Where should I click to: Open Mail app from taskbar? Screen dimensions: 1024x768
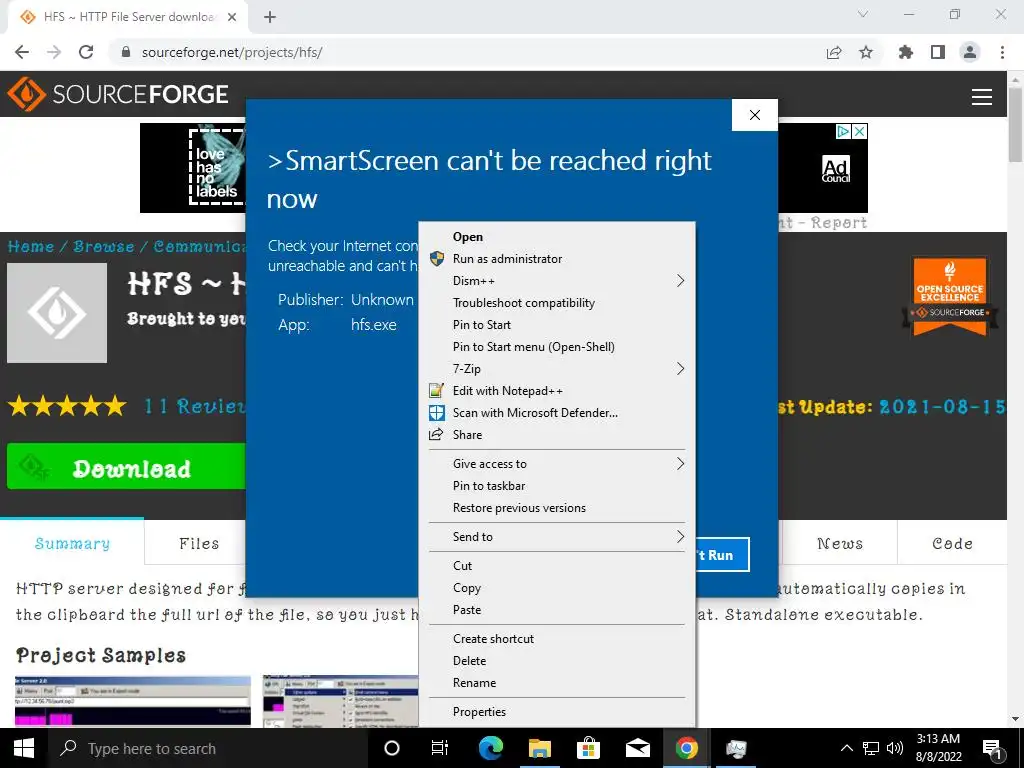point(637,748)
